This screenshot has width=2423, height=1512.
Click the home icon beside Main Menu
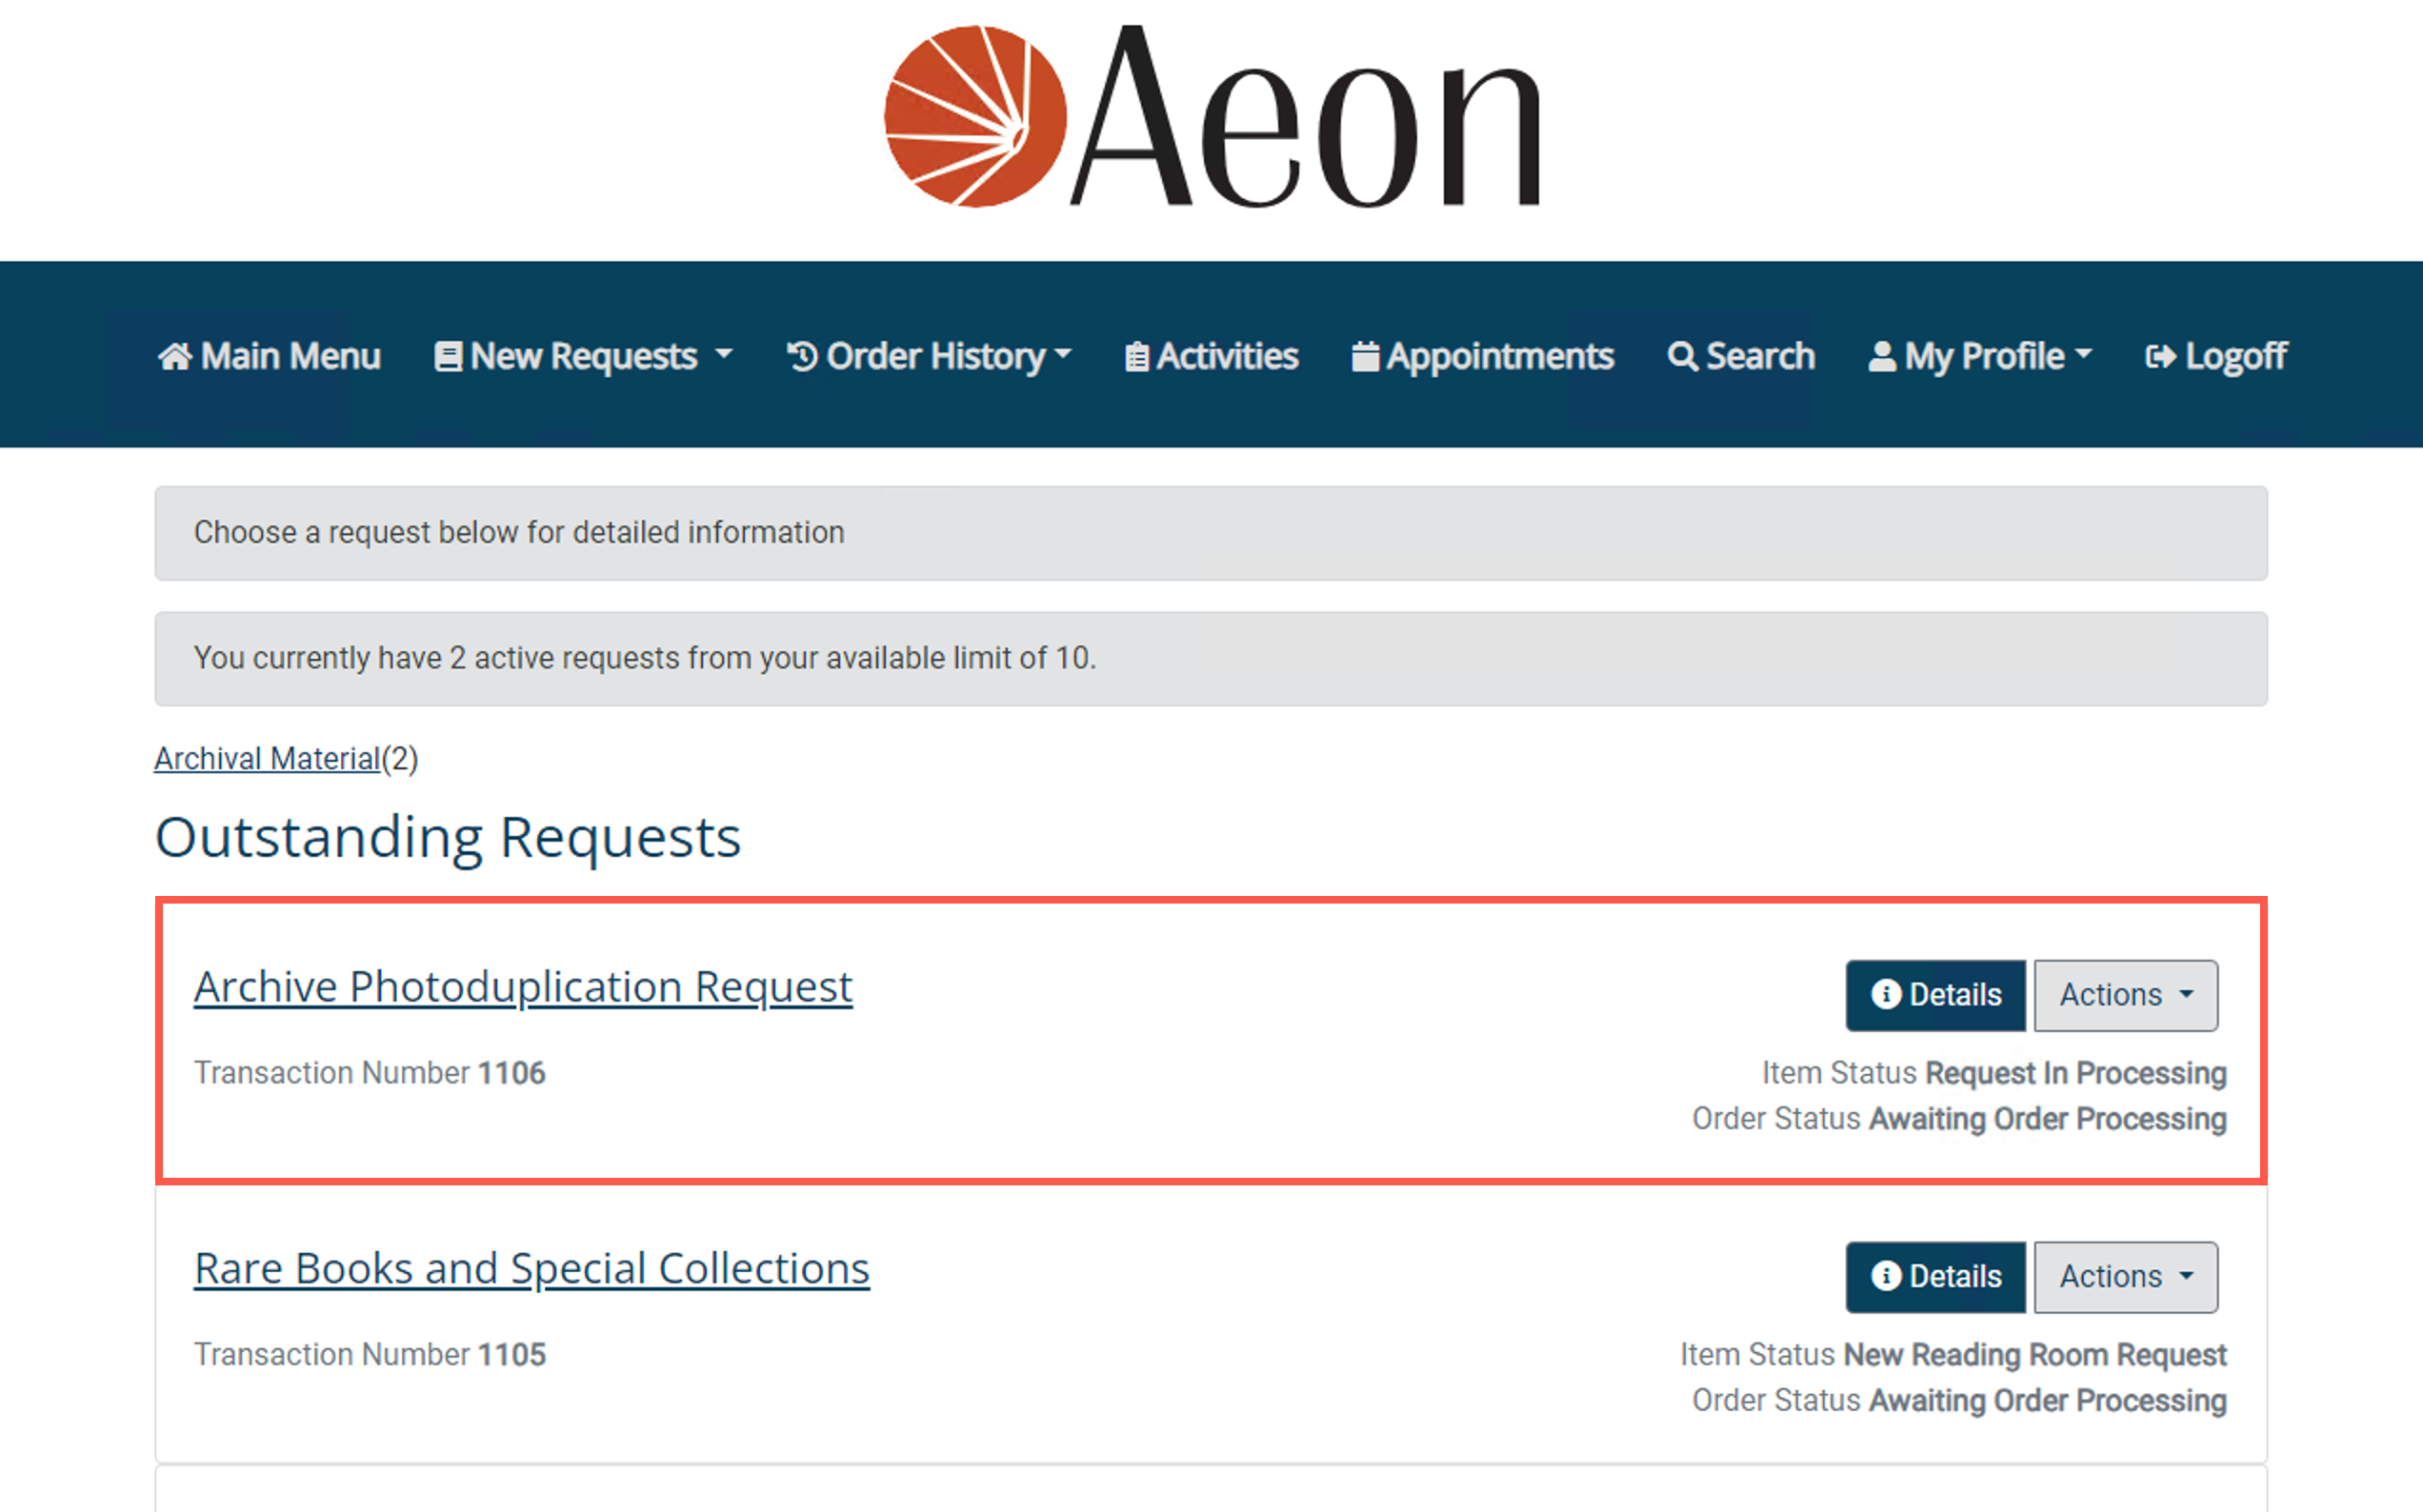click(175, 356)
